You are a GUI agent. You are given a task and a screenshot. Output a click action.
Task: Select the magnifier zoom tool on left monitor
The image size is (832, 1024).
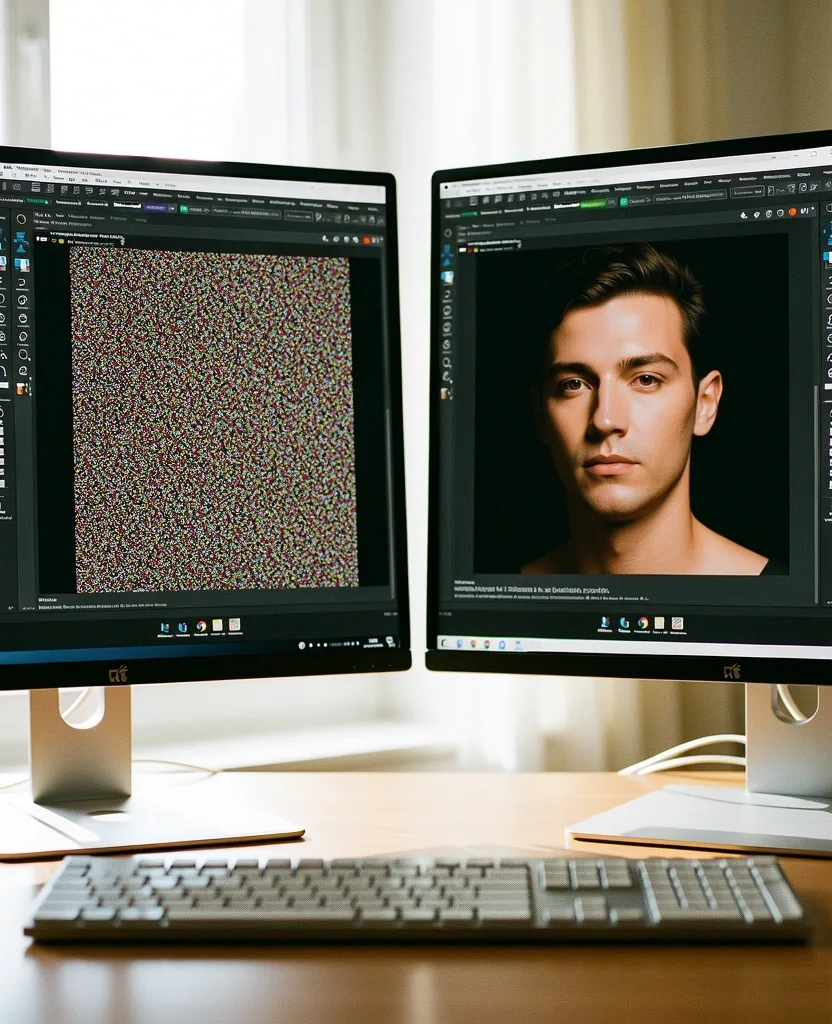[x=24, y=355]
